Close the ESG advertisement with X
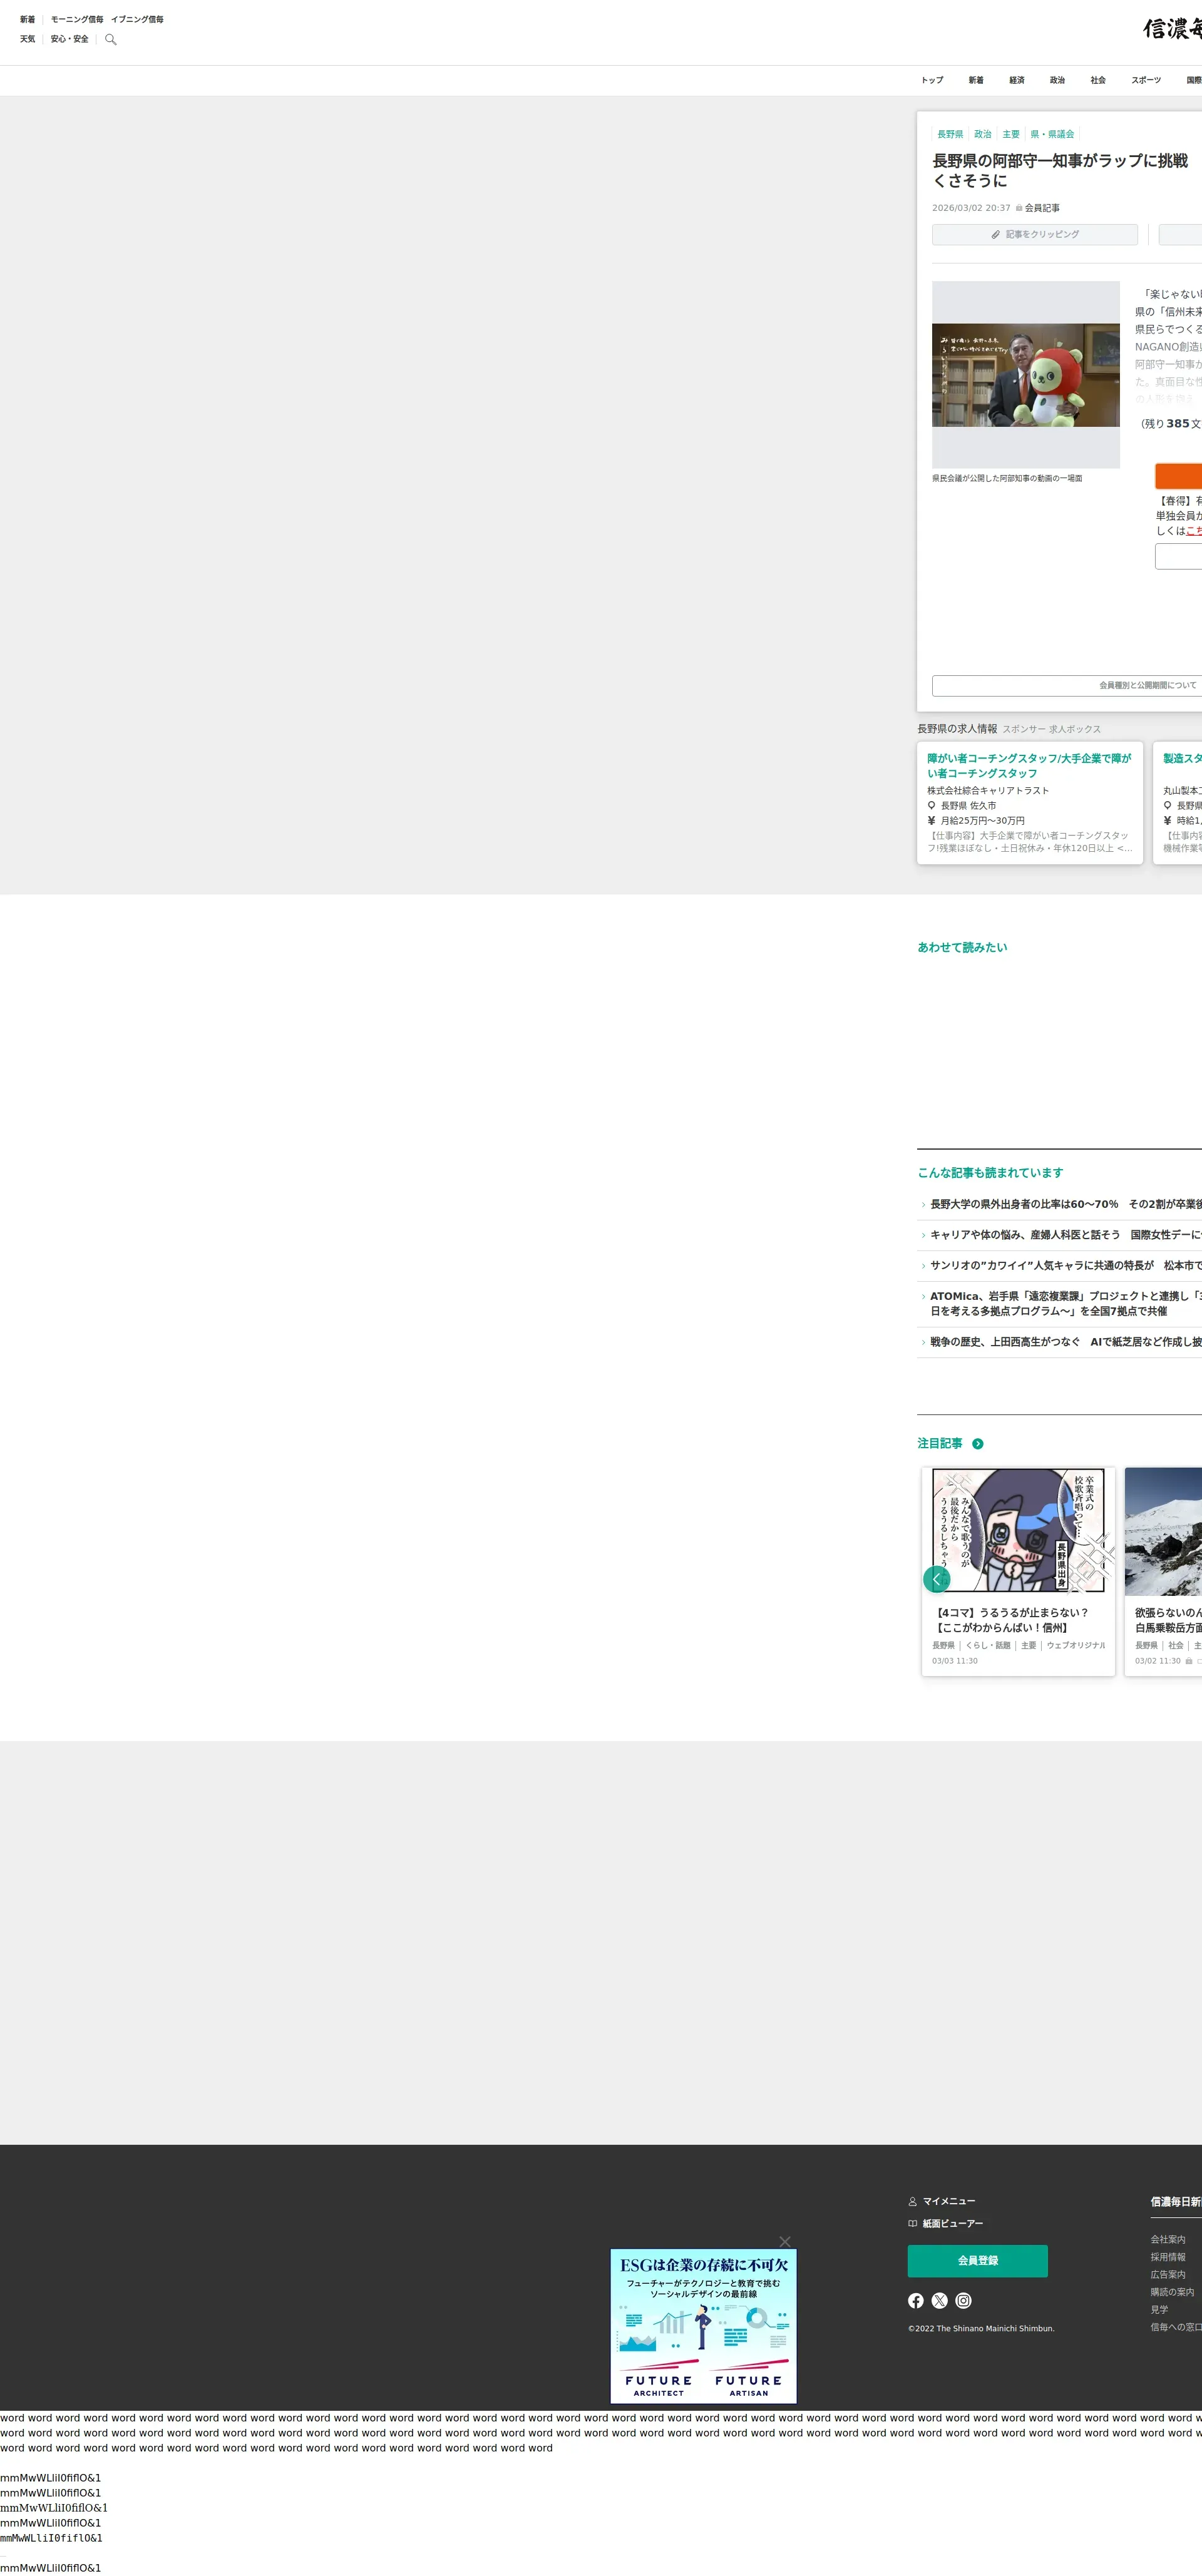The width and height of the screenshot is (1202, 2576). tap(785, 2241)
